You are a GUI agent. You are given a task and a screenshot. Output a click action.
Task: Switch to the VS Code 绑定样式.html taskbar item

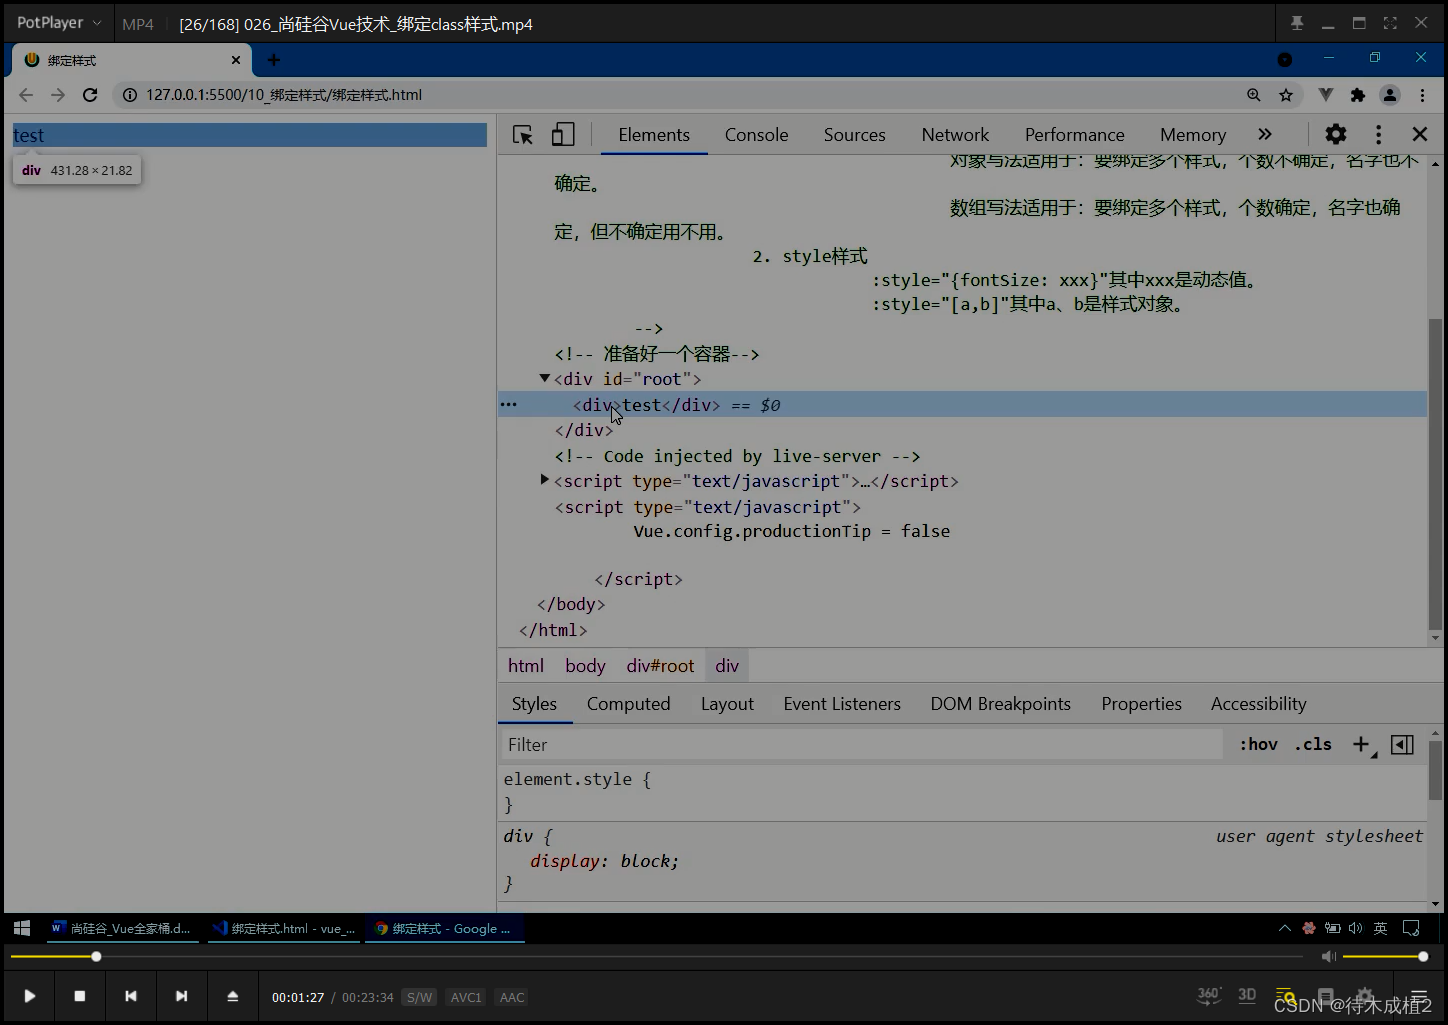click(284, 928)
